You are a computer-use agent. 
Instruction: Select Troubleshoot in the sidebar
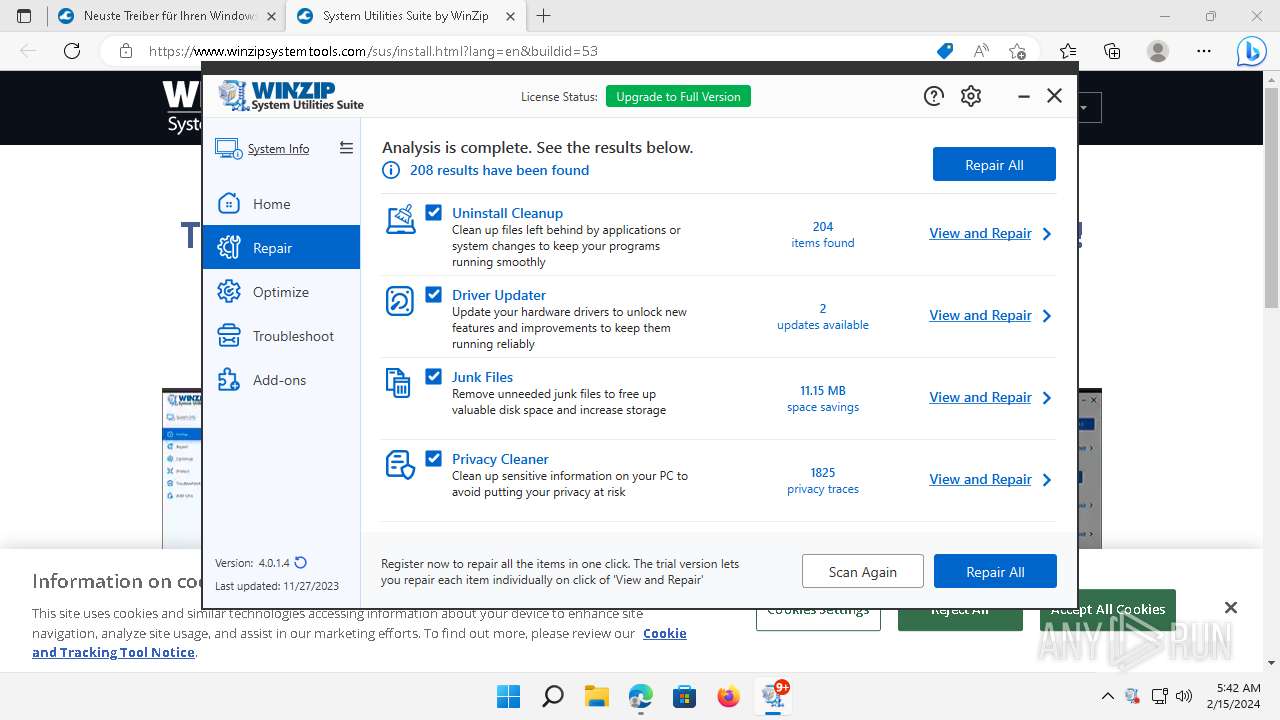tap(281, 336)
